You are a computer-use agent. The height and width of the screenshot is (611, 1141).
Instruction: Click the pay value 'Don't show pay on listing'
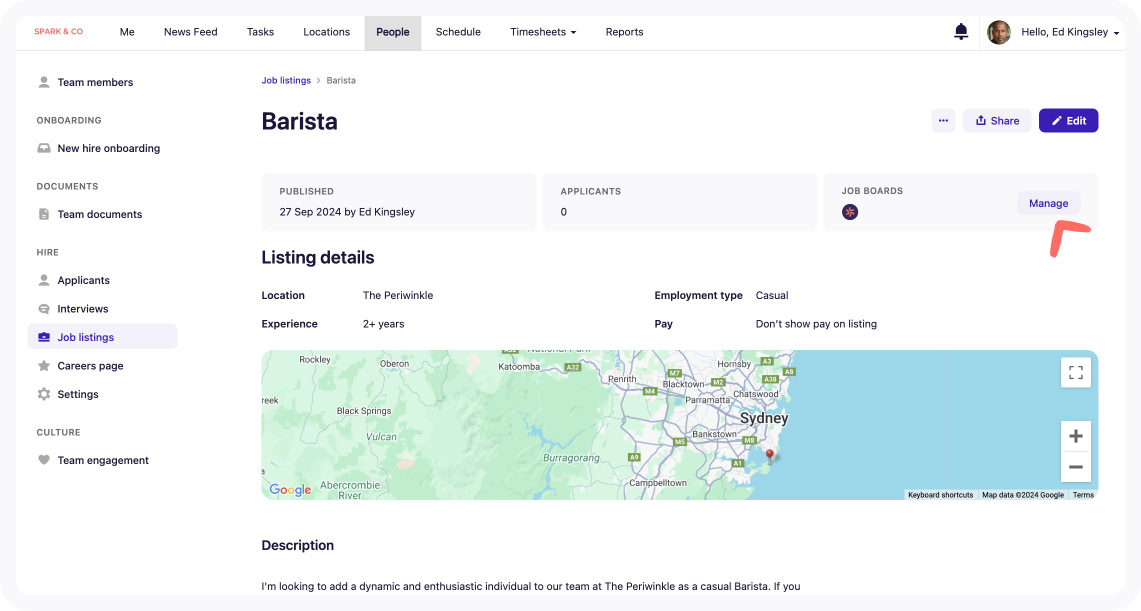816,324
